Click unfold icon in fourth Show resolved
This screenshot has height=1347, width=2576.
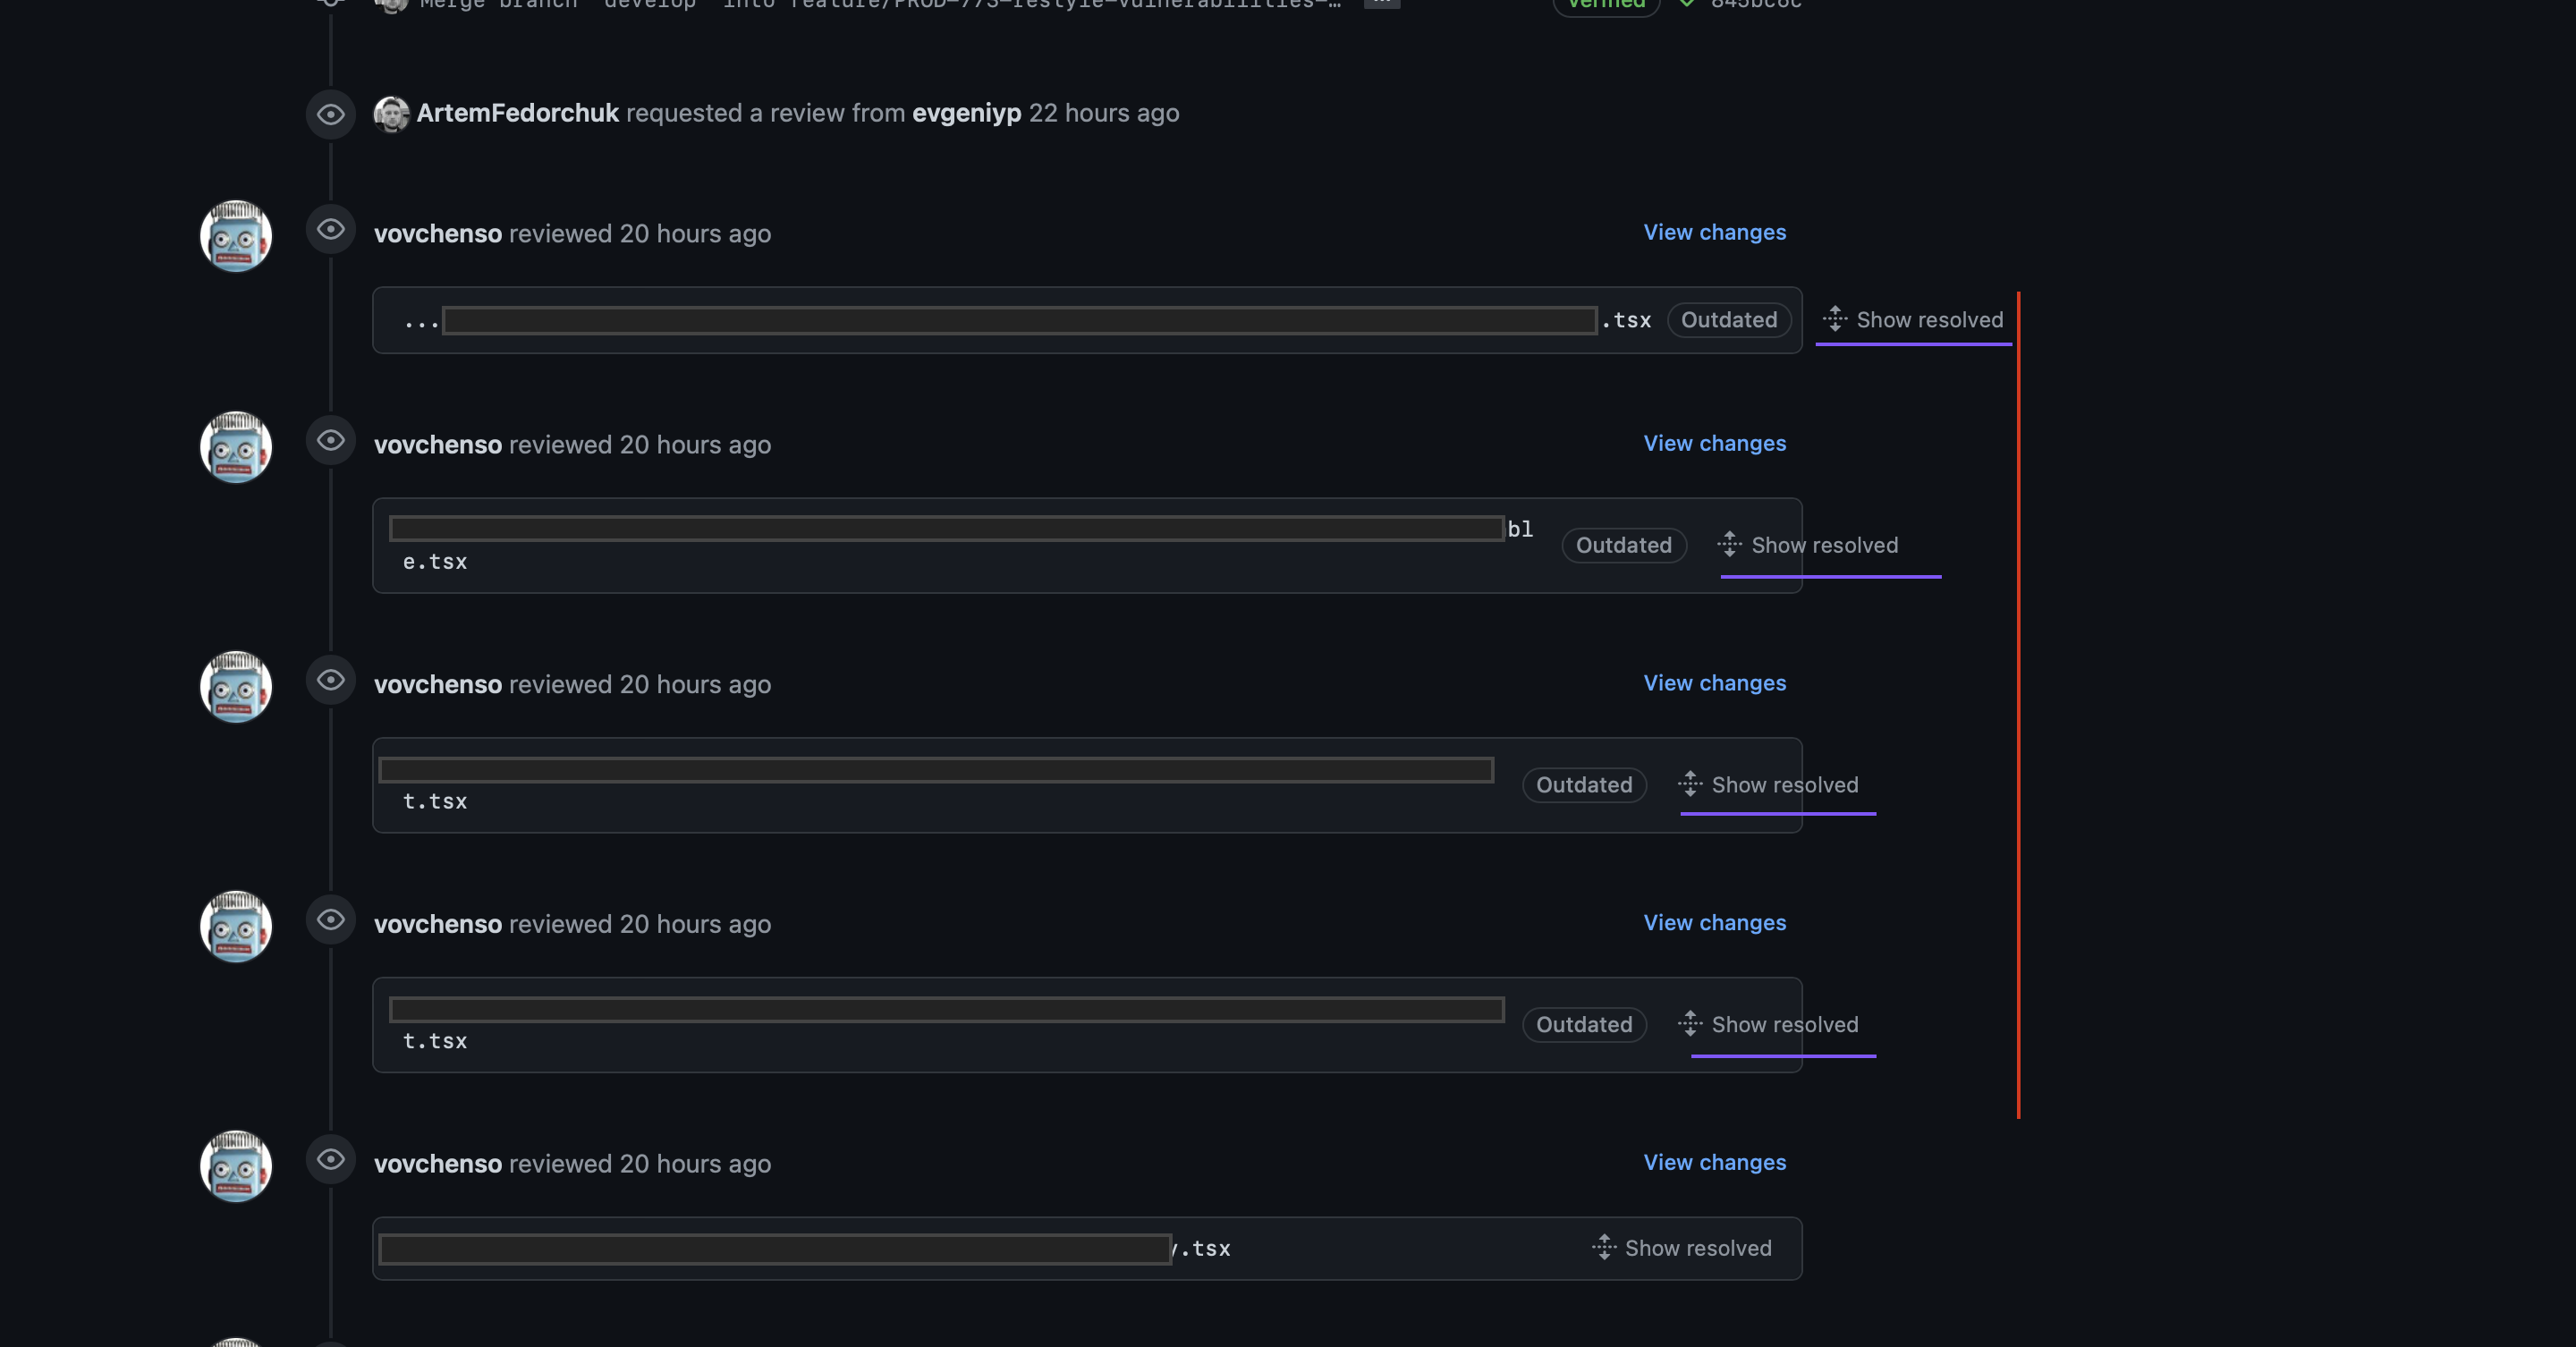(x=1690, y=1024)
